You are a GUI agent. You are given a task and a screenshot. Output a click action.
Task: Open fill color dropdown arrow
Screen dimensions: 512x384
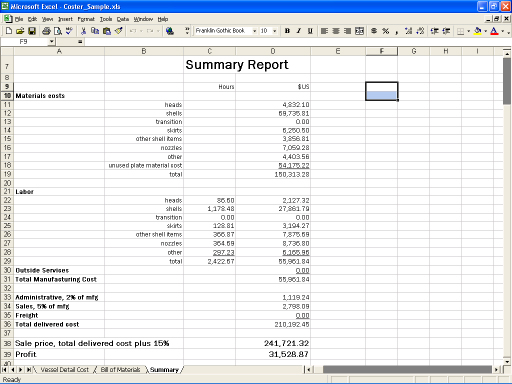[x=485, y=31]
